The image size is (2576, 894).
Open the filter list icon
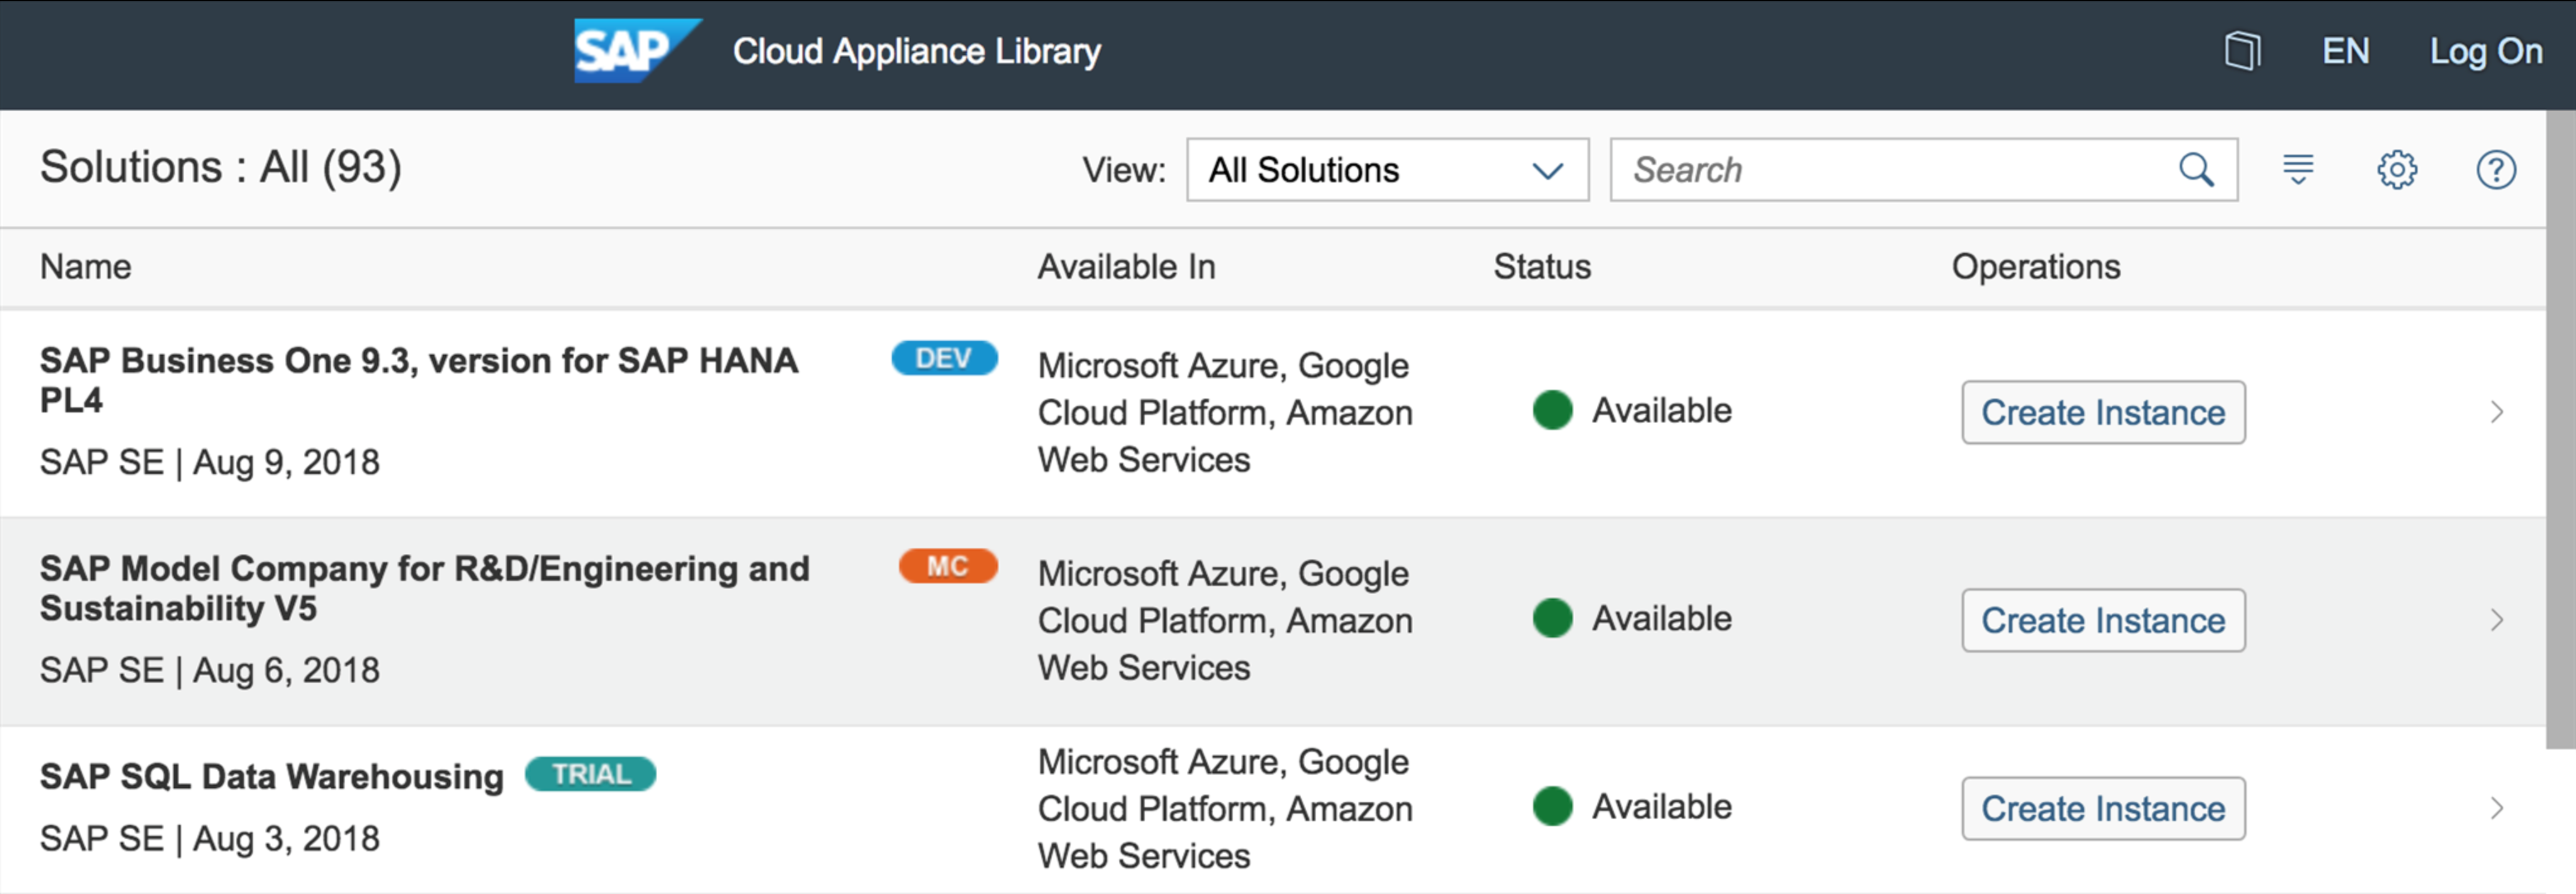coord(2298,169)
